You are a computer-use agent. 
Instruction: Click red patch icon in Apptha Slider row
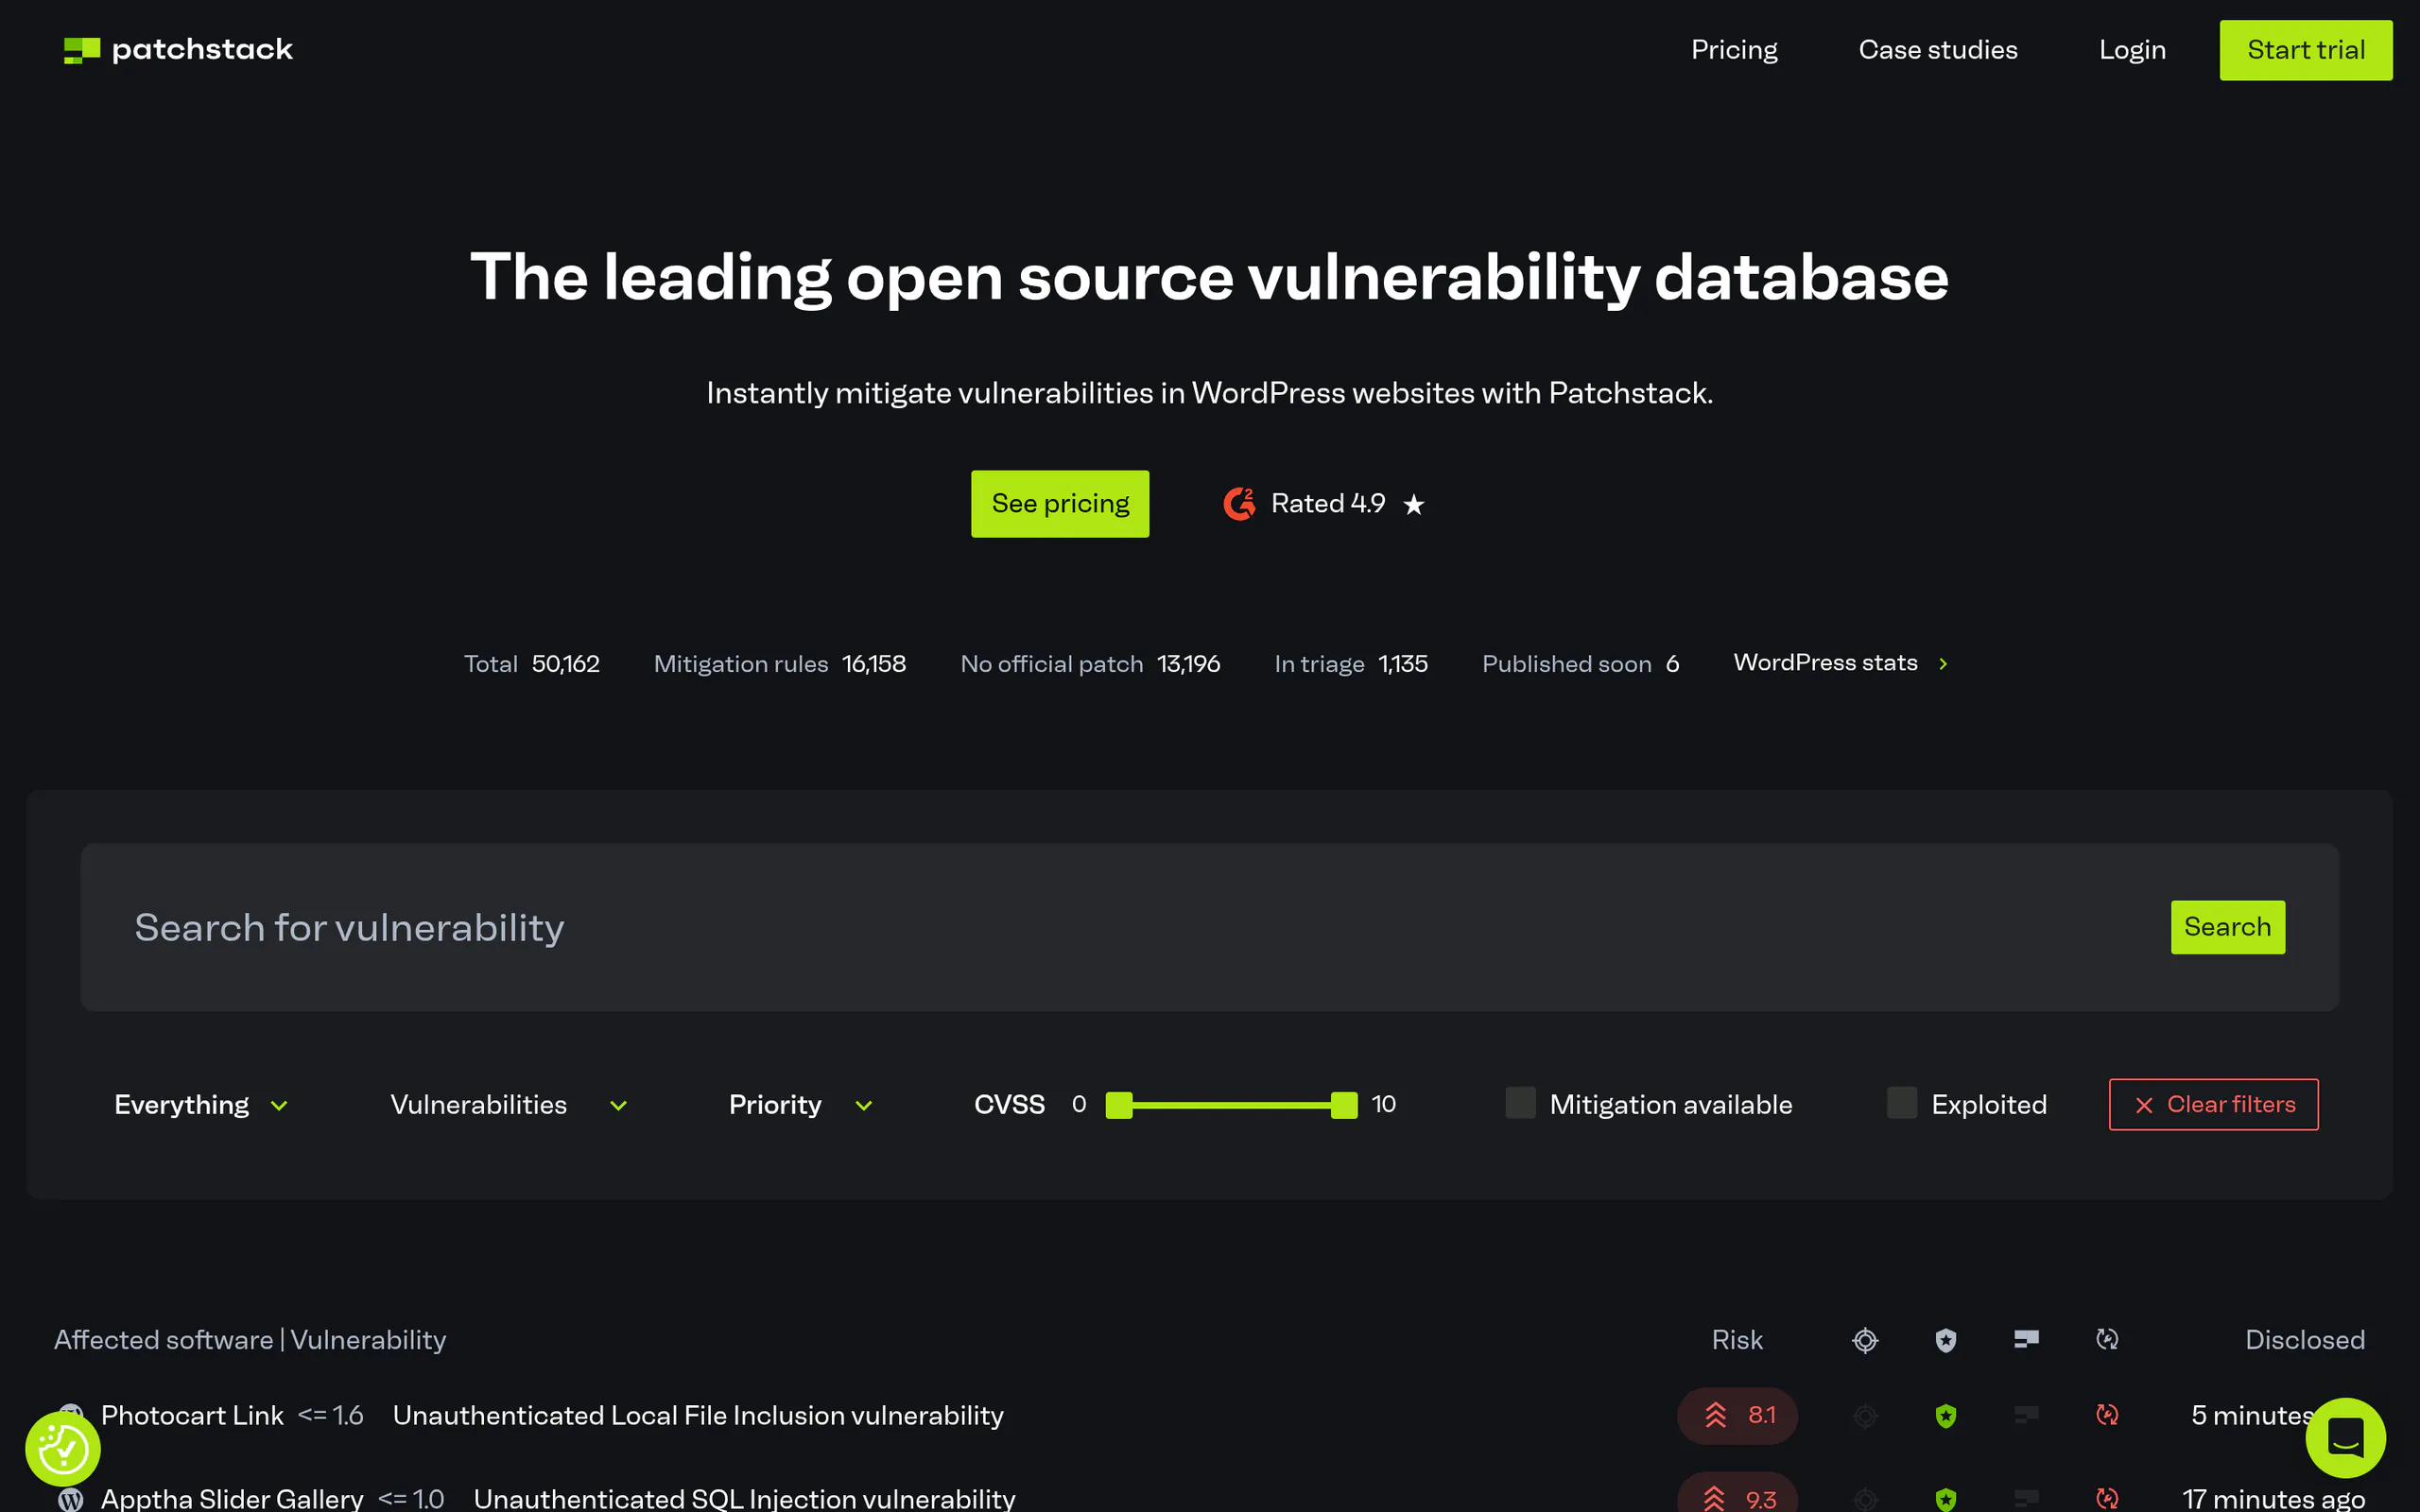click(x=2107, y=1498)
